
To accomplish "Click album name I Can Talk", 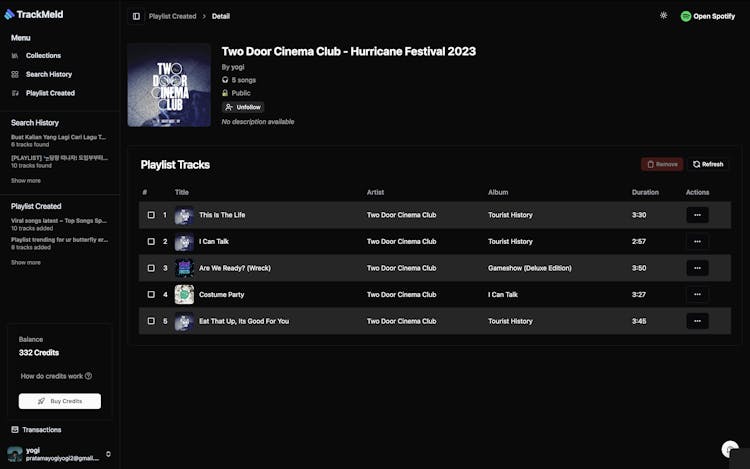I will (x=503, y=294).
